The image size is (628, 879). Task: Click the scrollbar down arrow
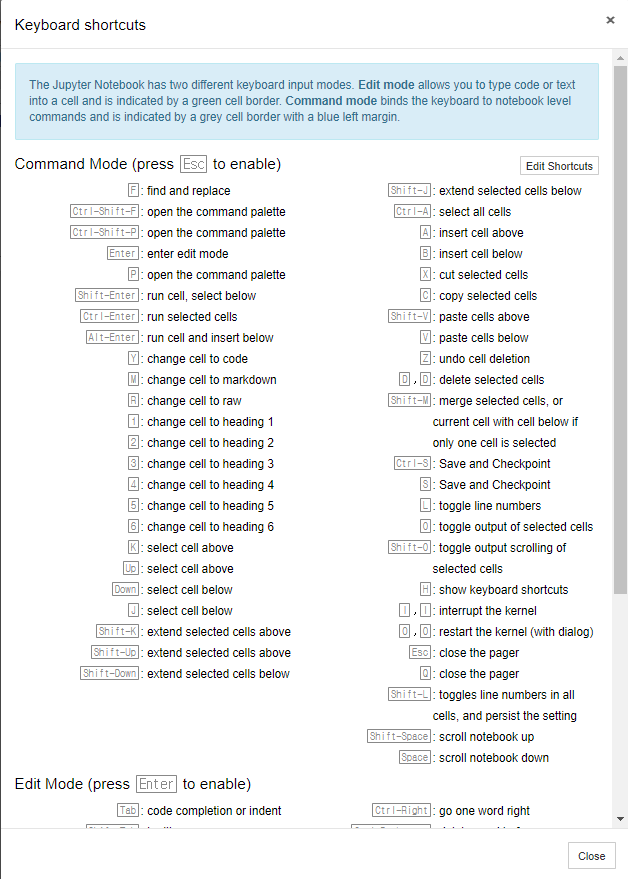(x=620, y=818)
